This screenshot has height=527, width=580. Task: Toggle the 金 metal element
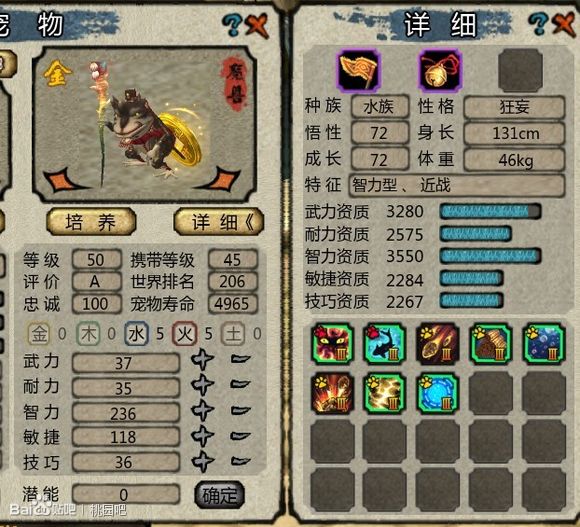[39, 334]
